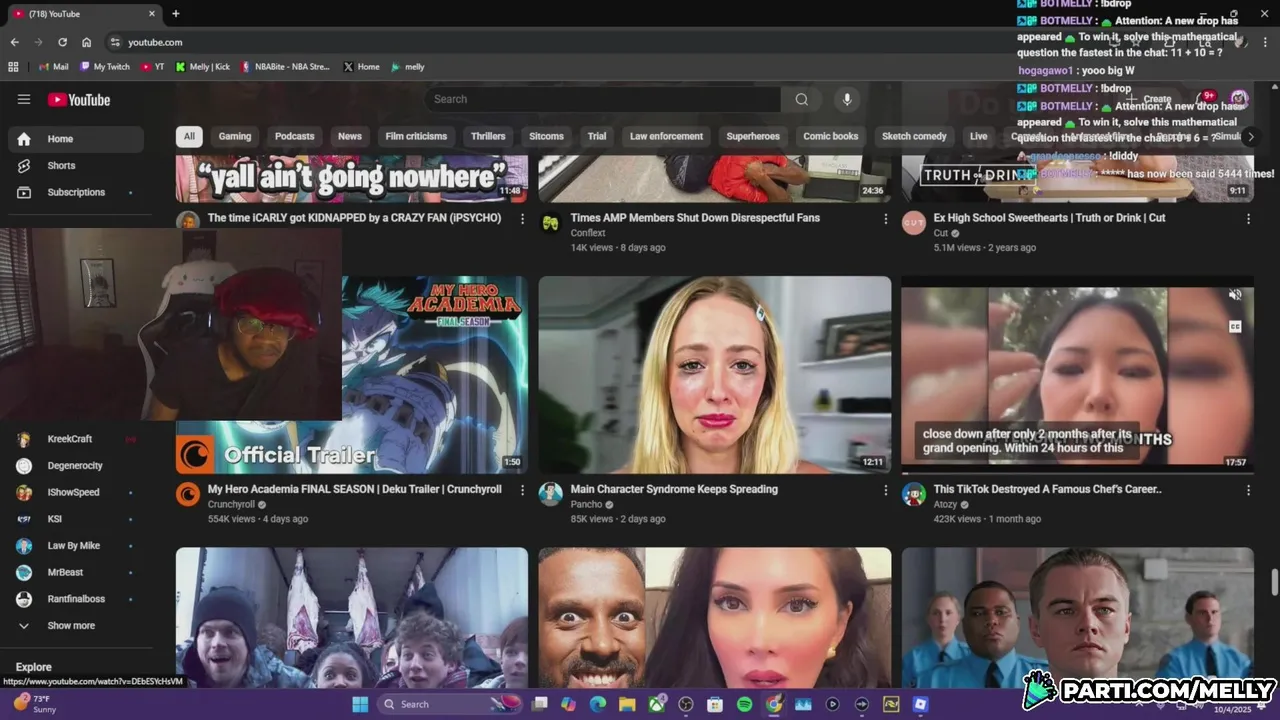Open options for Ex High School Sweethearts video
The width and height of the screenshot is (1280, 720).
click(1248, 218)
